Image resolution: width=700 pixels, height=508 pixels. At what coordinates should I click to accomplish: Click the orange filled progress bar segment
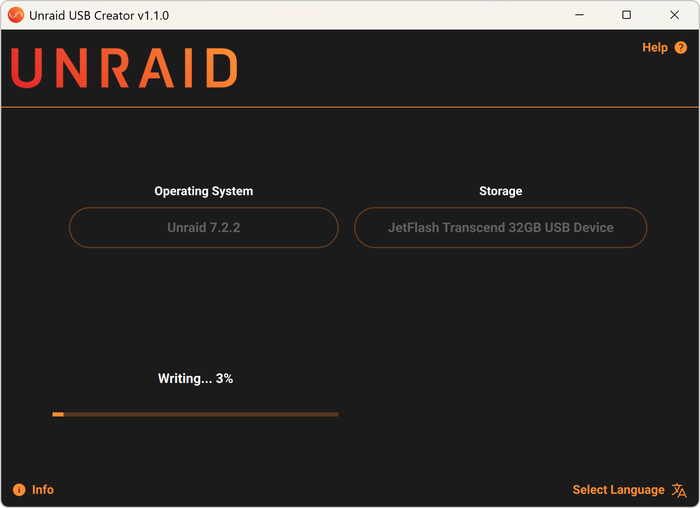[58, 414]
